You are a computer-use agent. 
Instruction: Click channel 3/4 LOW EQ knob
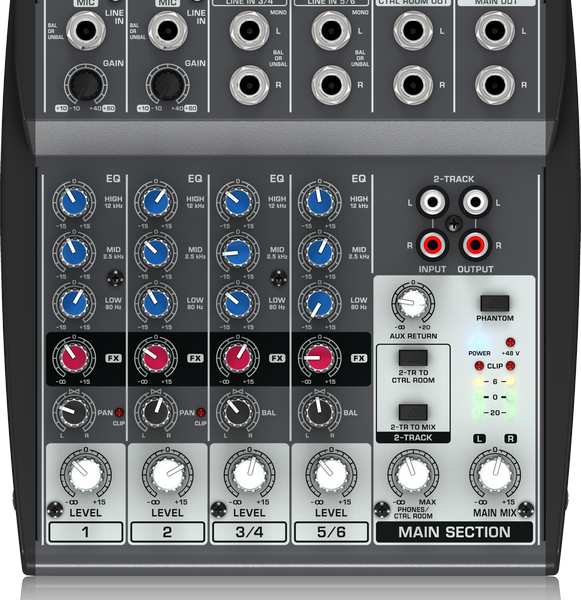[238, 303]
